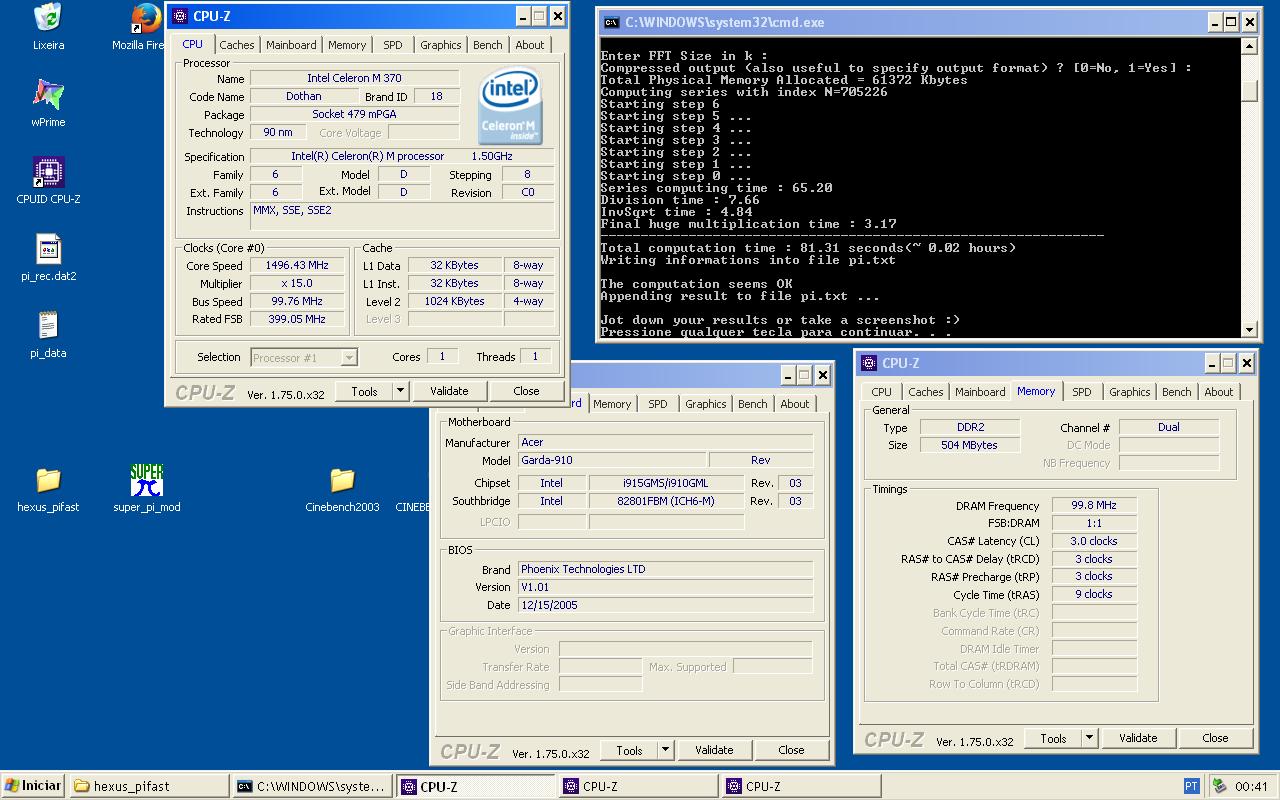Select the CPU tab in Memory window
This screenshot has height=800, width=1280.
pyautogui.click(x=881, y=392)
